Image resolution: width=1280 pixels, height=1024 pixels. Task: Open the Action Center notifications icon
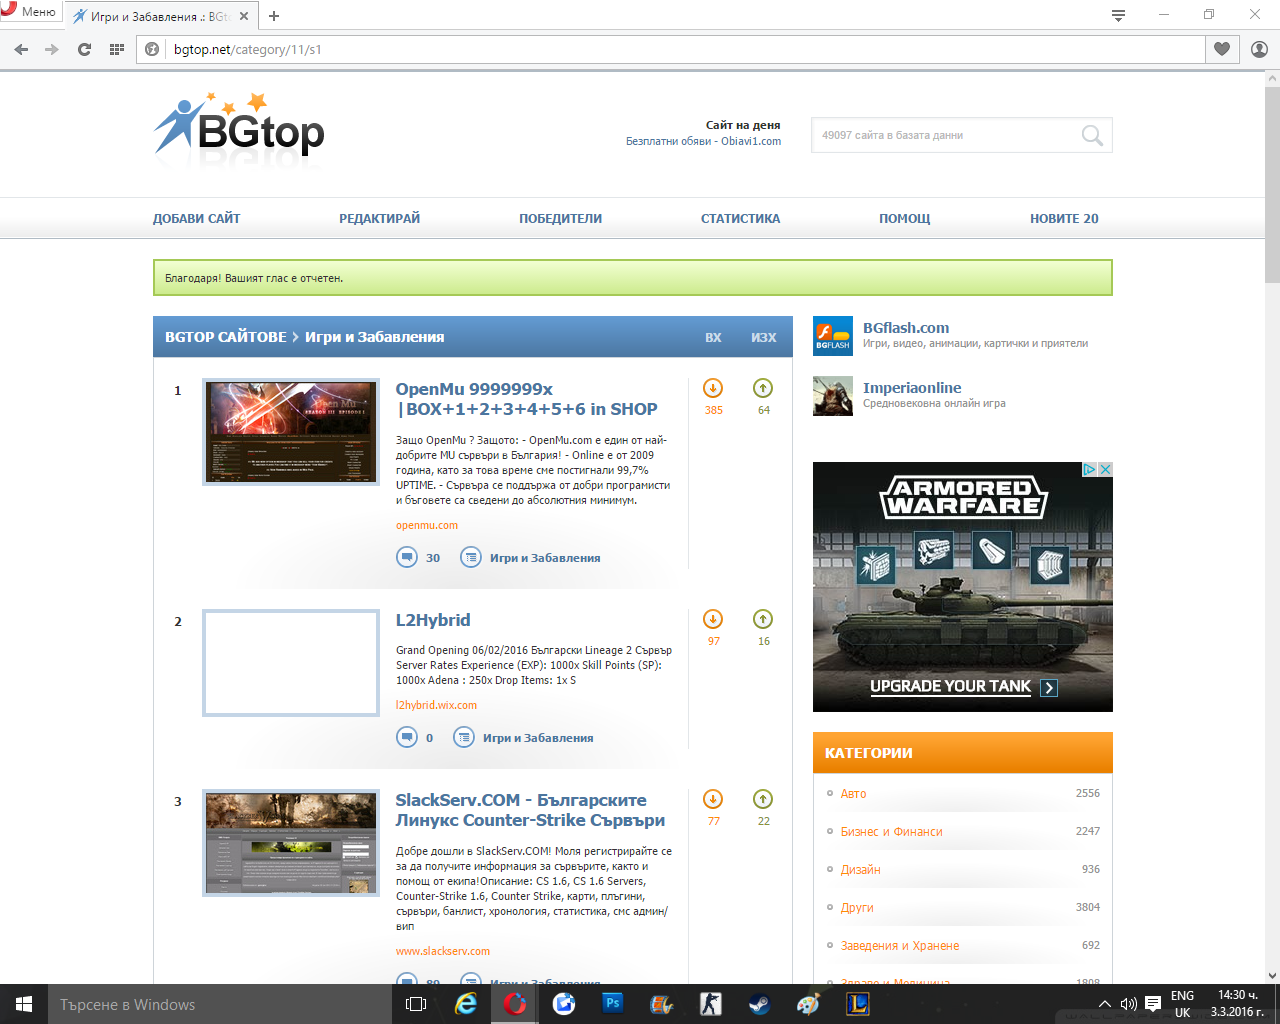pyautogui.click(x=1153, y=1004)
